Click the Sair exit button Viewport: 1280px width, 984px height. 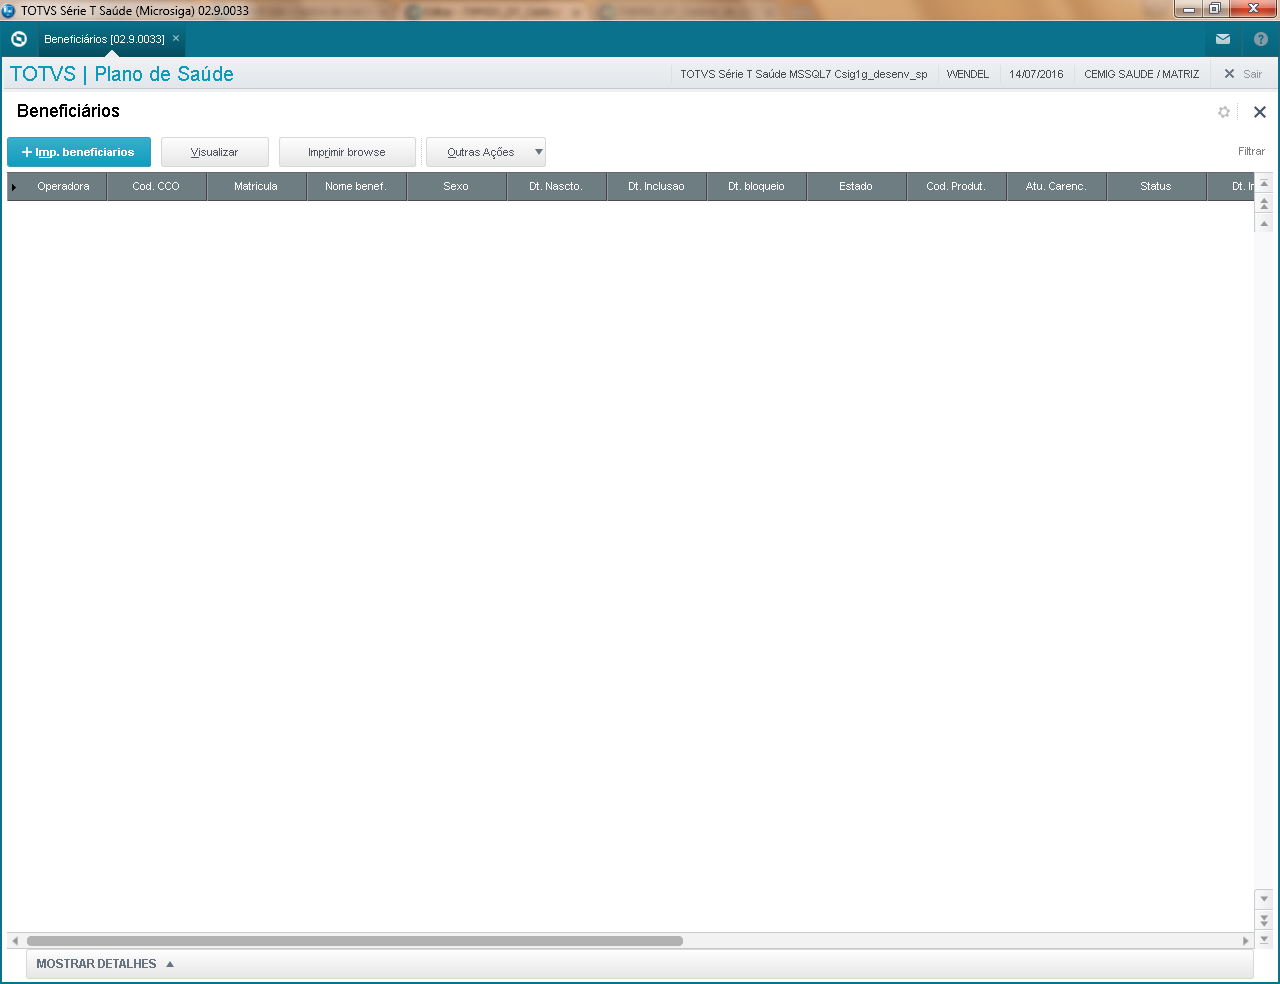[1243, 74]
